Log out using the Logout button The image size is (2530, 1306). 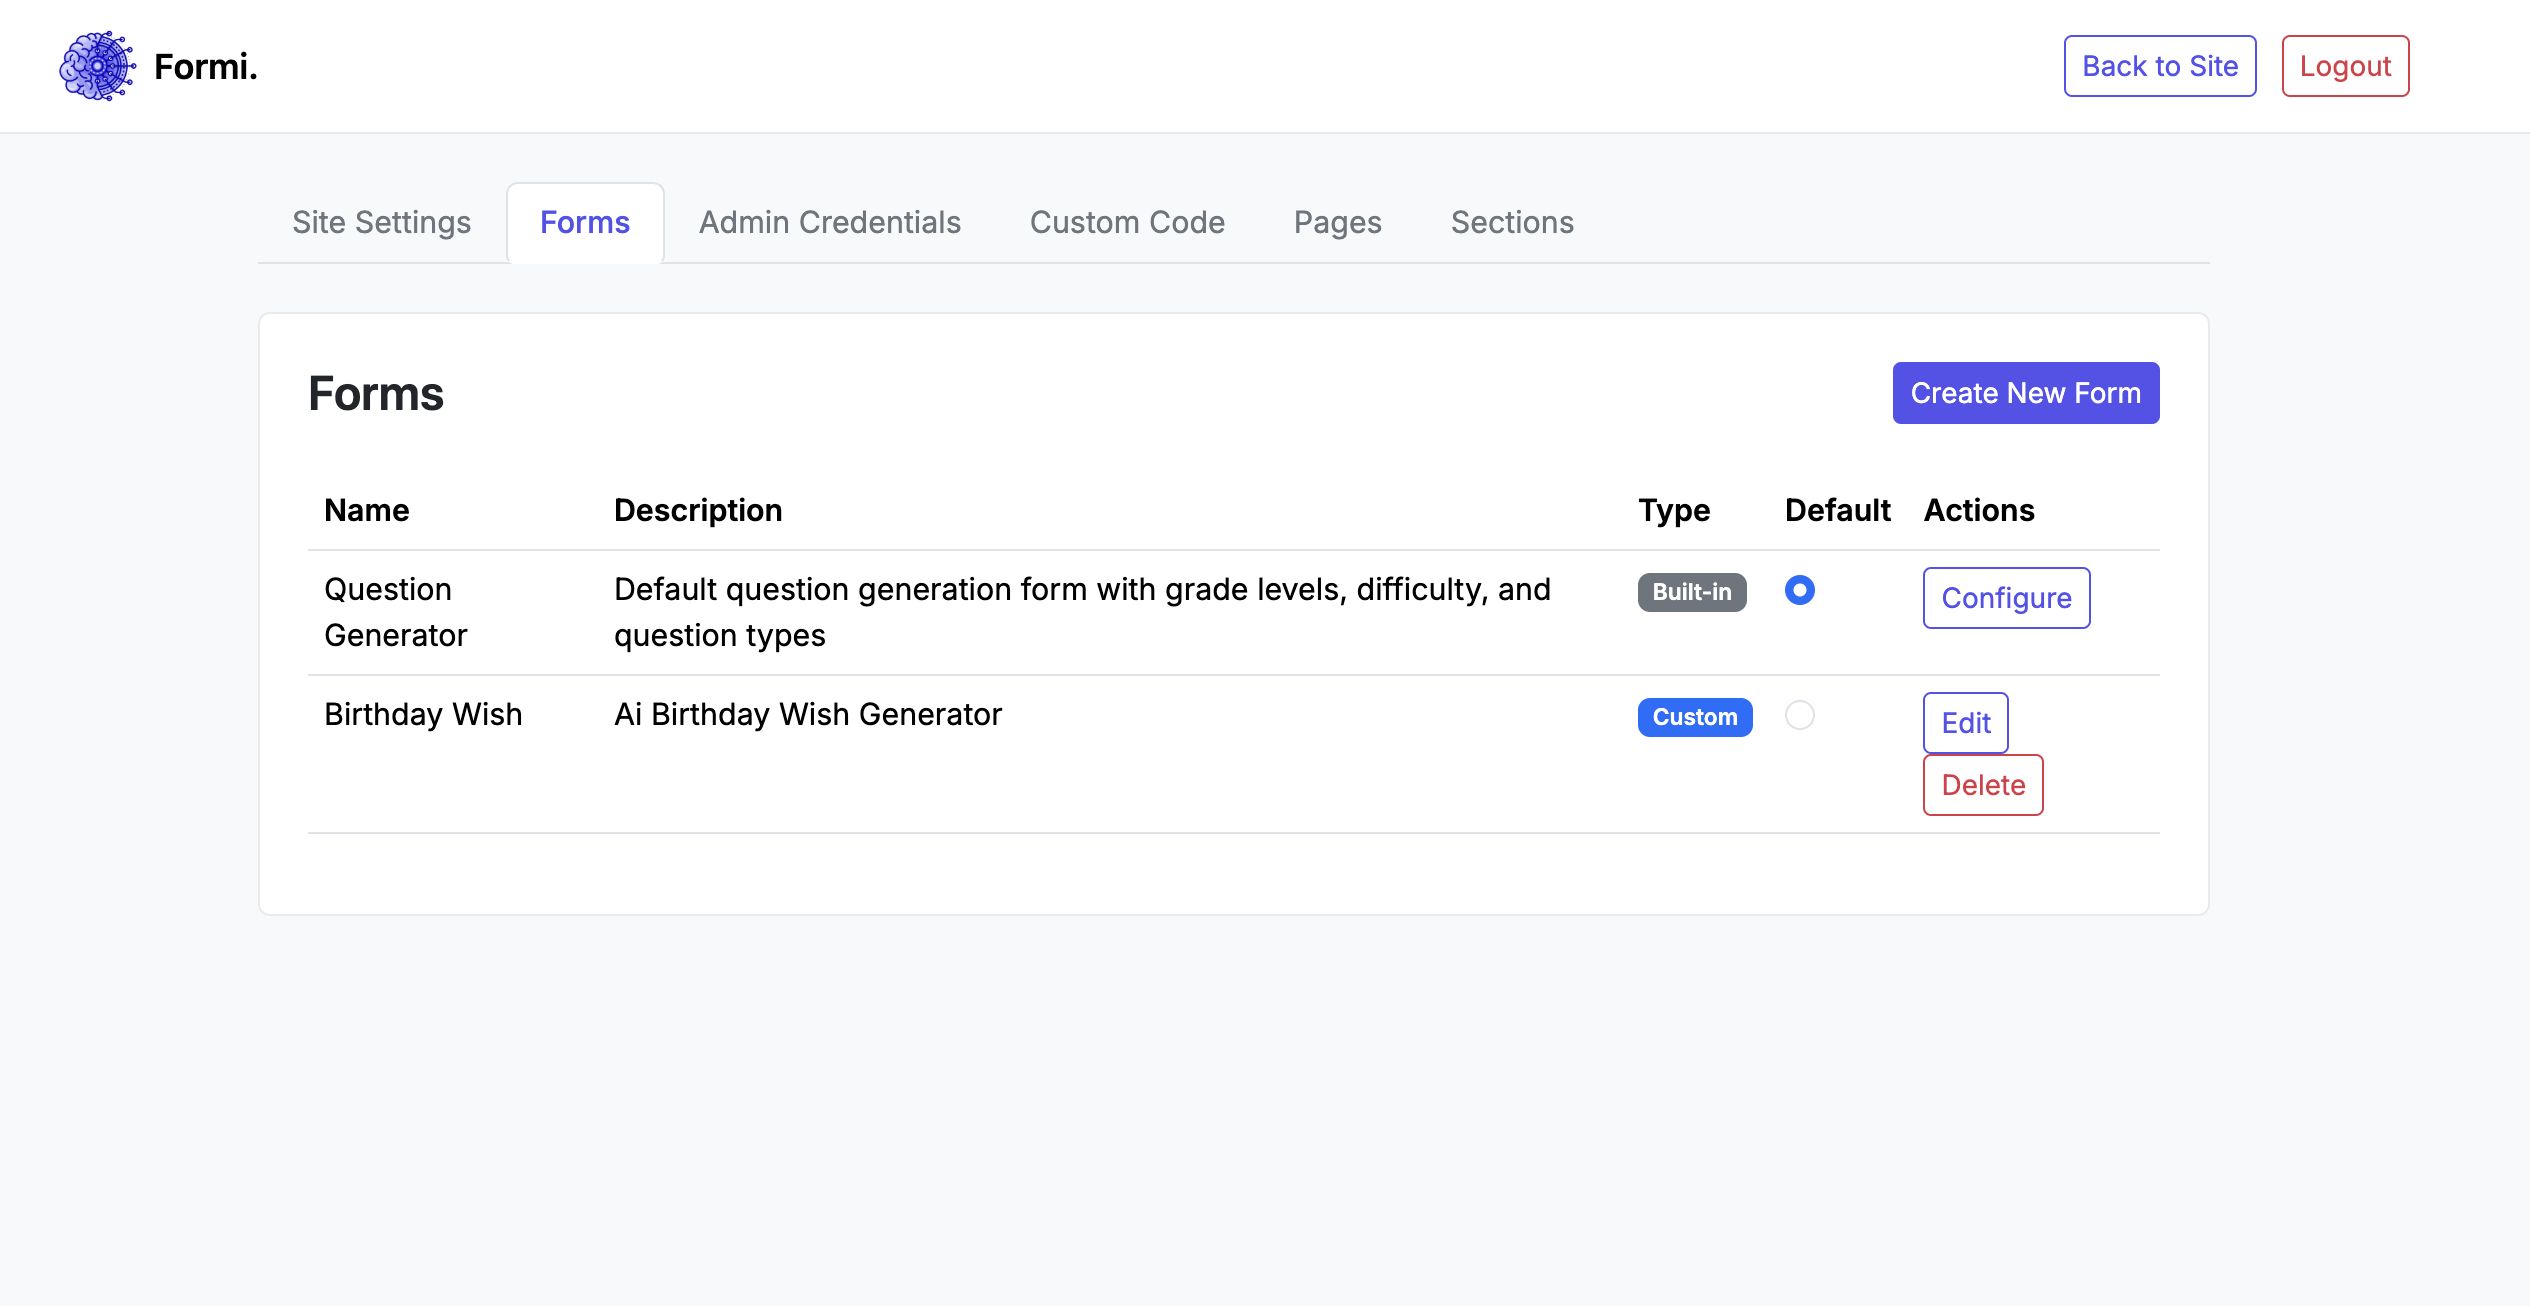click(2344, 66)
